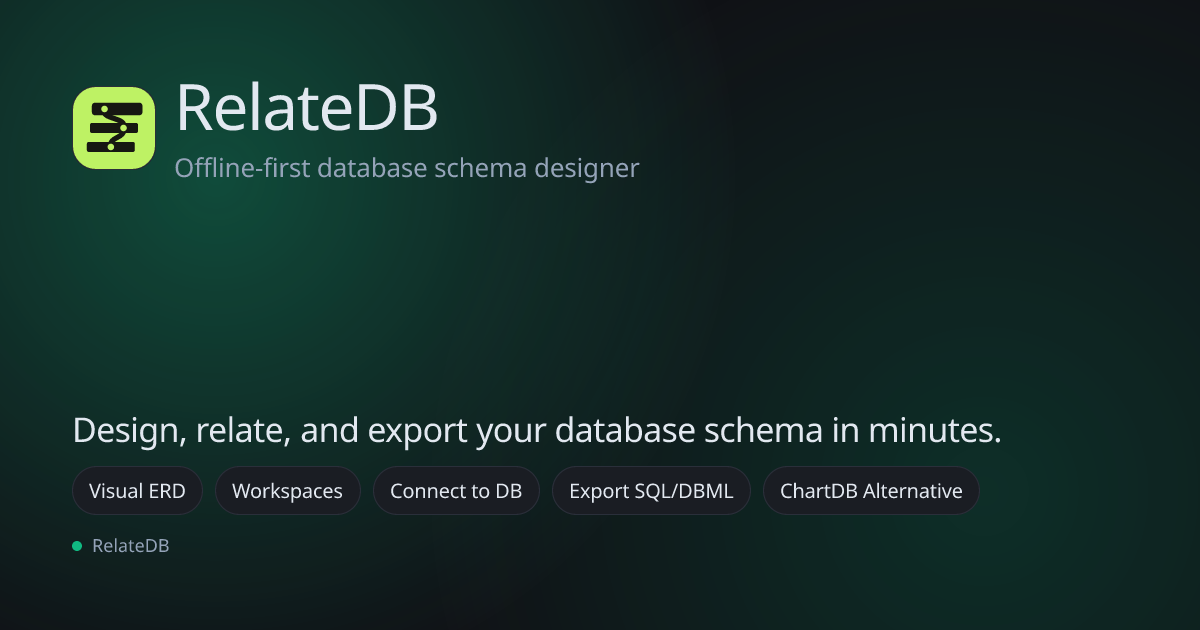Viewport: 1200px width, 630px height.
Task: Click the green status dot beside RelateDB
Action: (77, 546)
